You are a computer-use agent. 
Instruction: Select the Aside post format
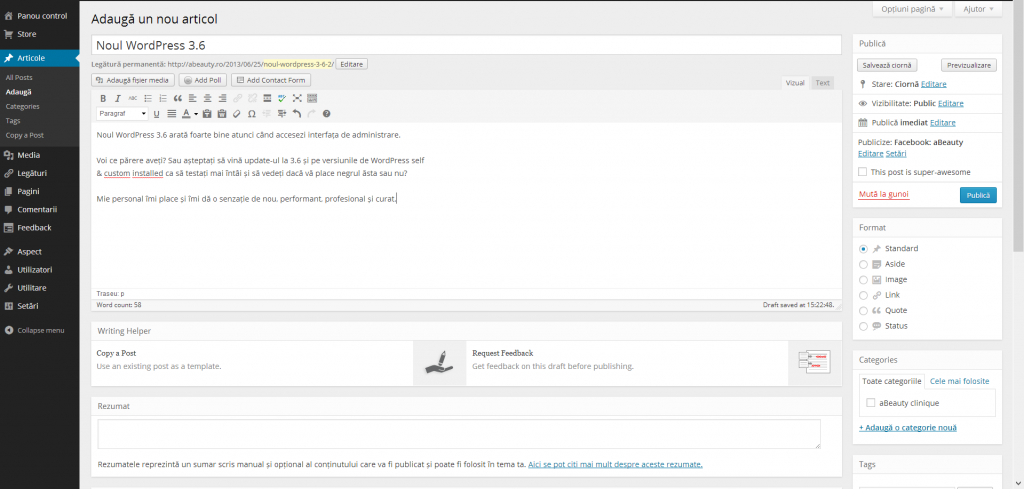(x=863, y=264)
